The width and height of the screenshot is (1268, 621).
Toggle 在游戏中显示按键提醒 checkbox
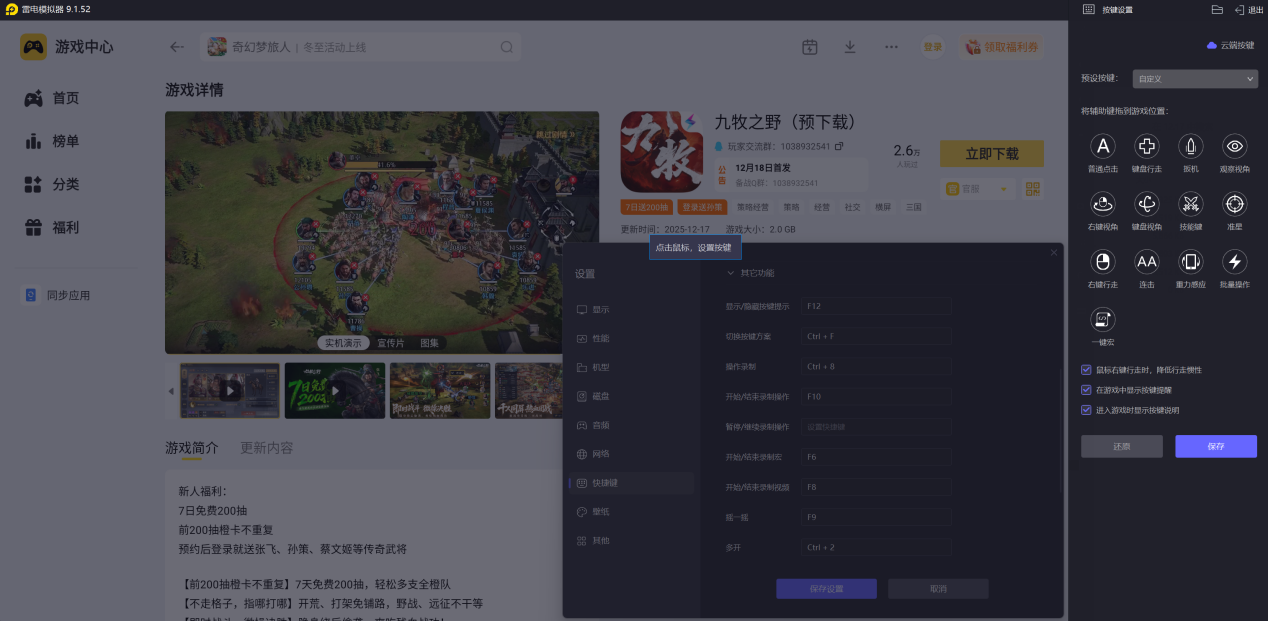(1087, 390)
